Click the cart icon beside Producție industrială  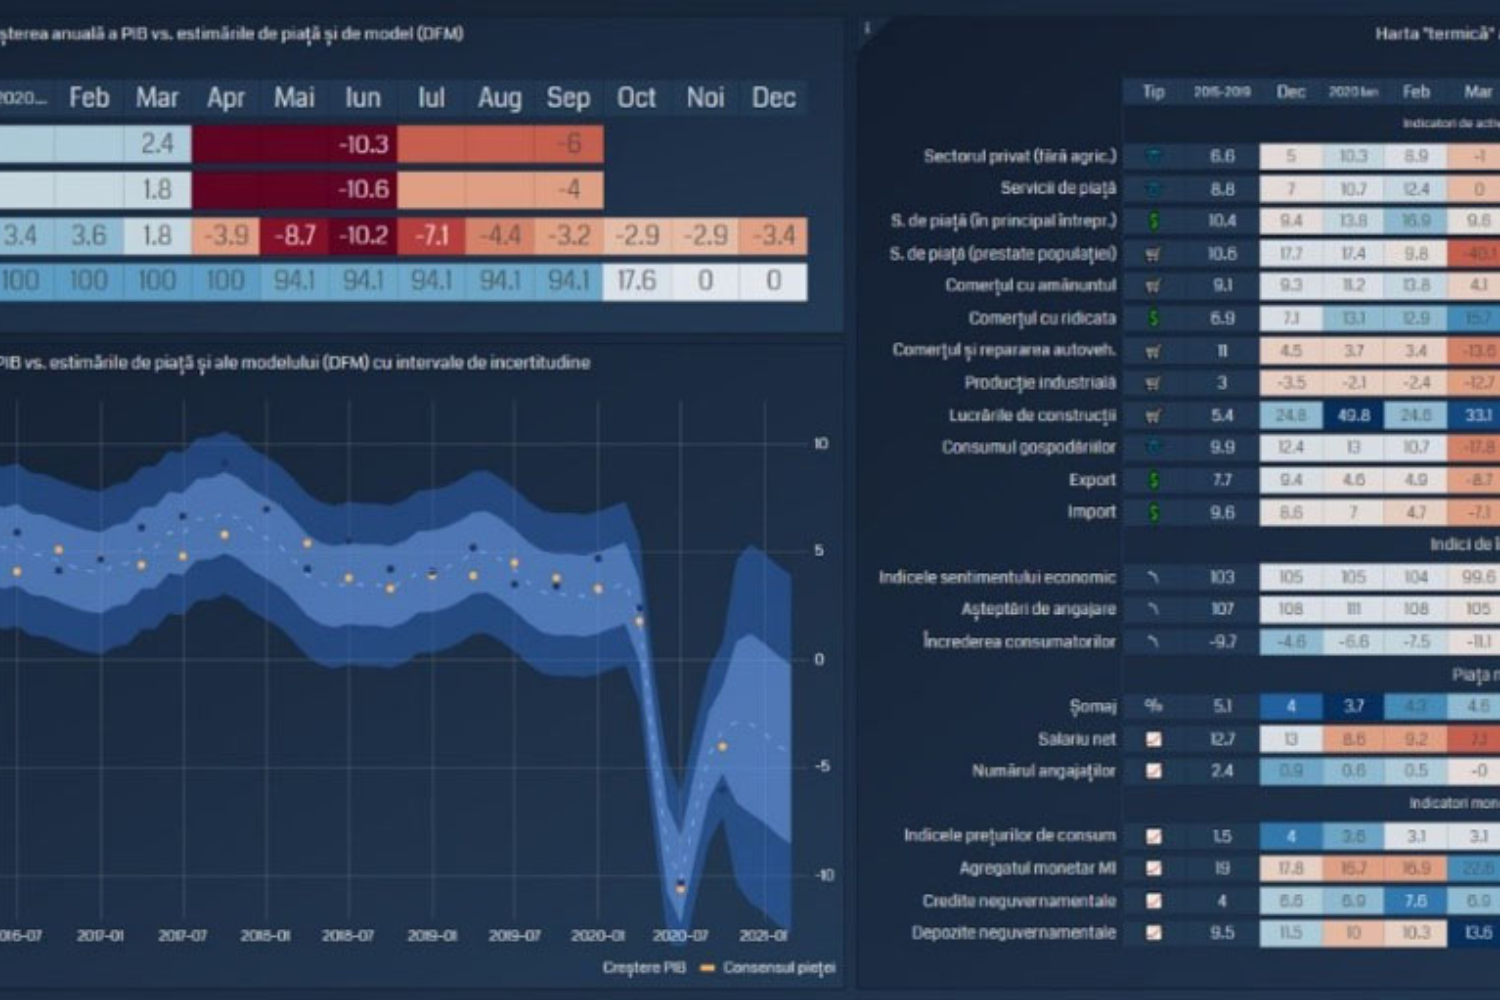tap(1153, 383)
